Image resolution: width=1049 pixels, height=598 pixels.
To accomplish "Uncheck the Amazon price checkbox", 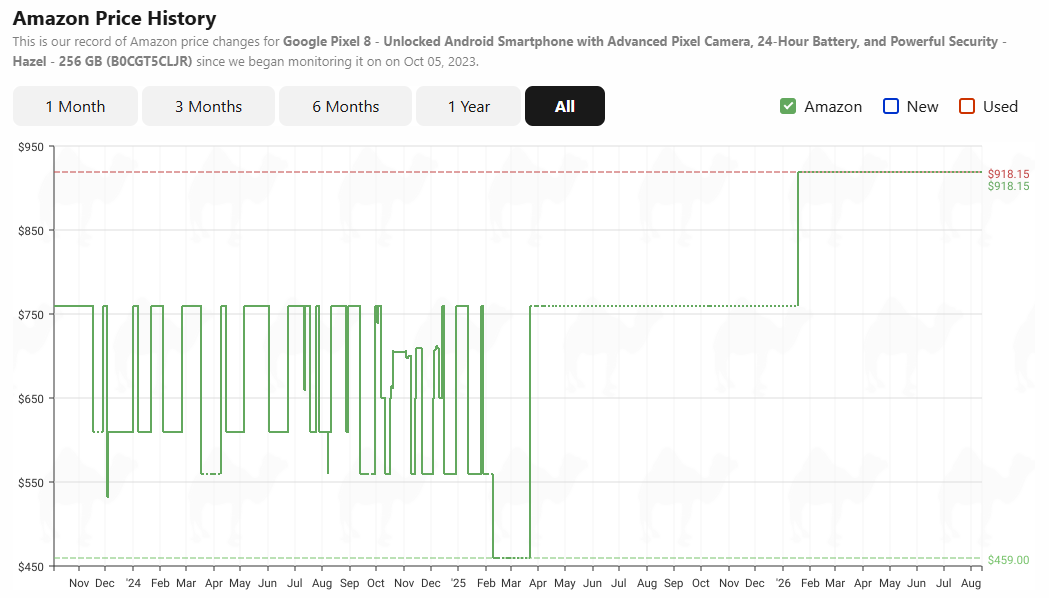I will pos(788,106).
